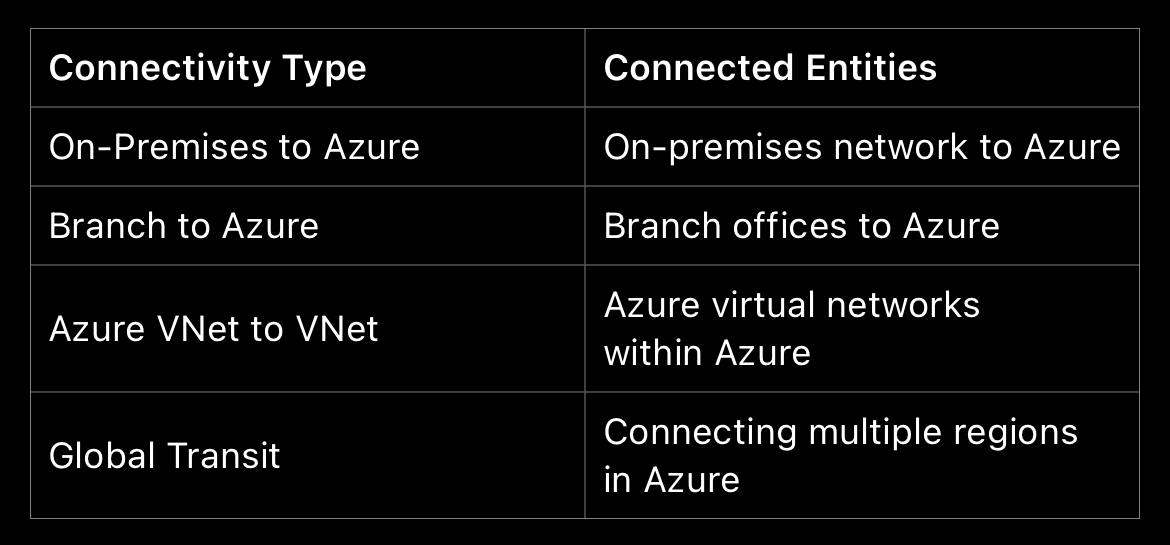Click the word Connecting in the last row
The height and width of the screenshot is (545, 1170).
699,433
